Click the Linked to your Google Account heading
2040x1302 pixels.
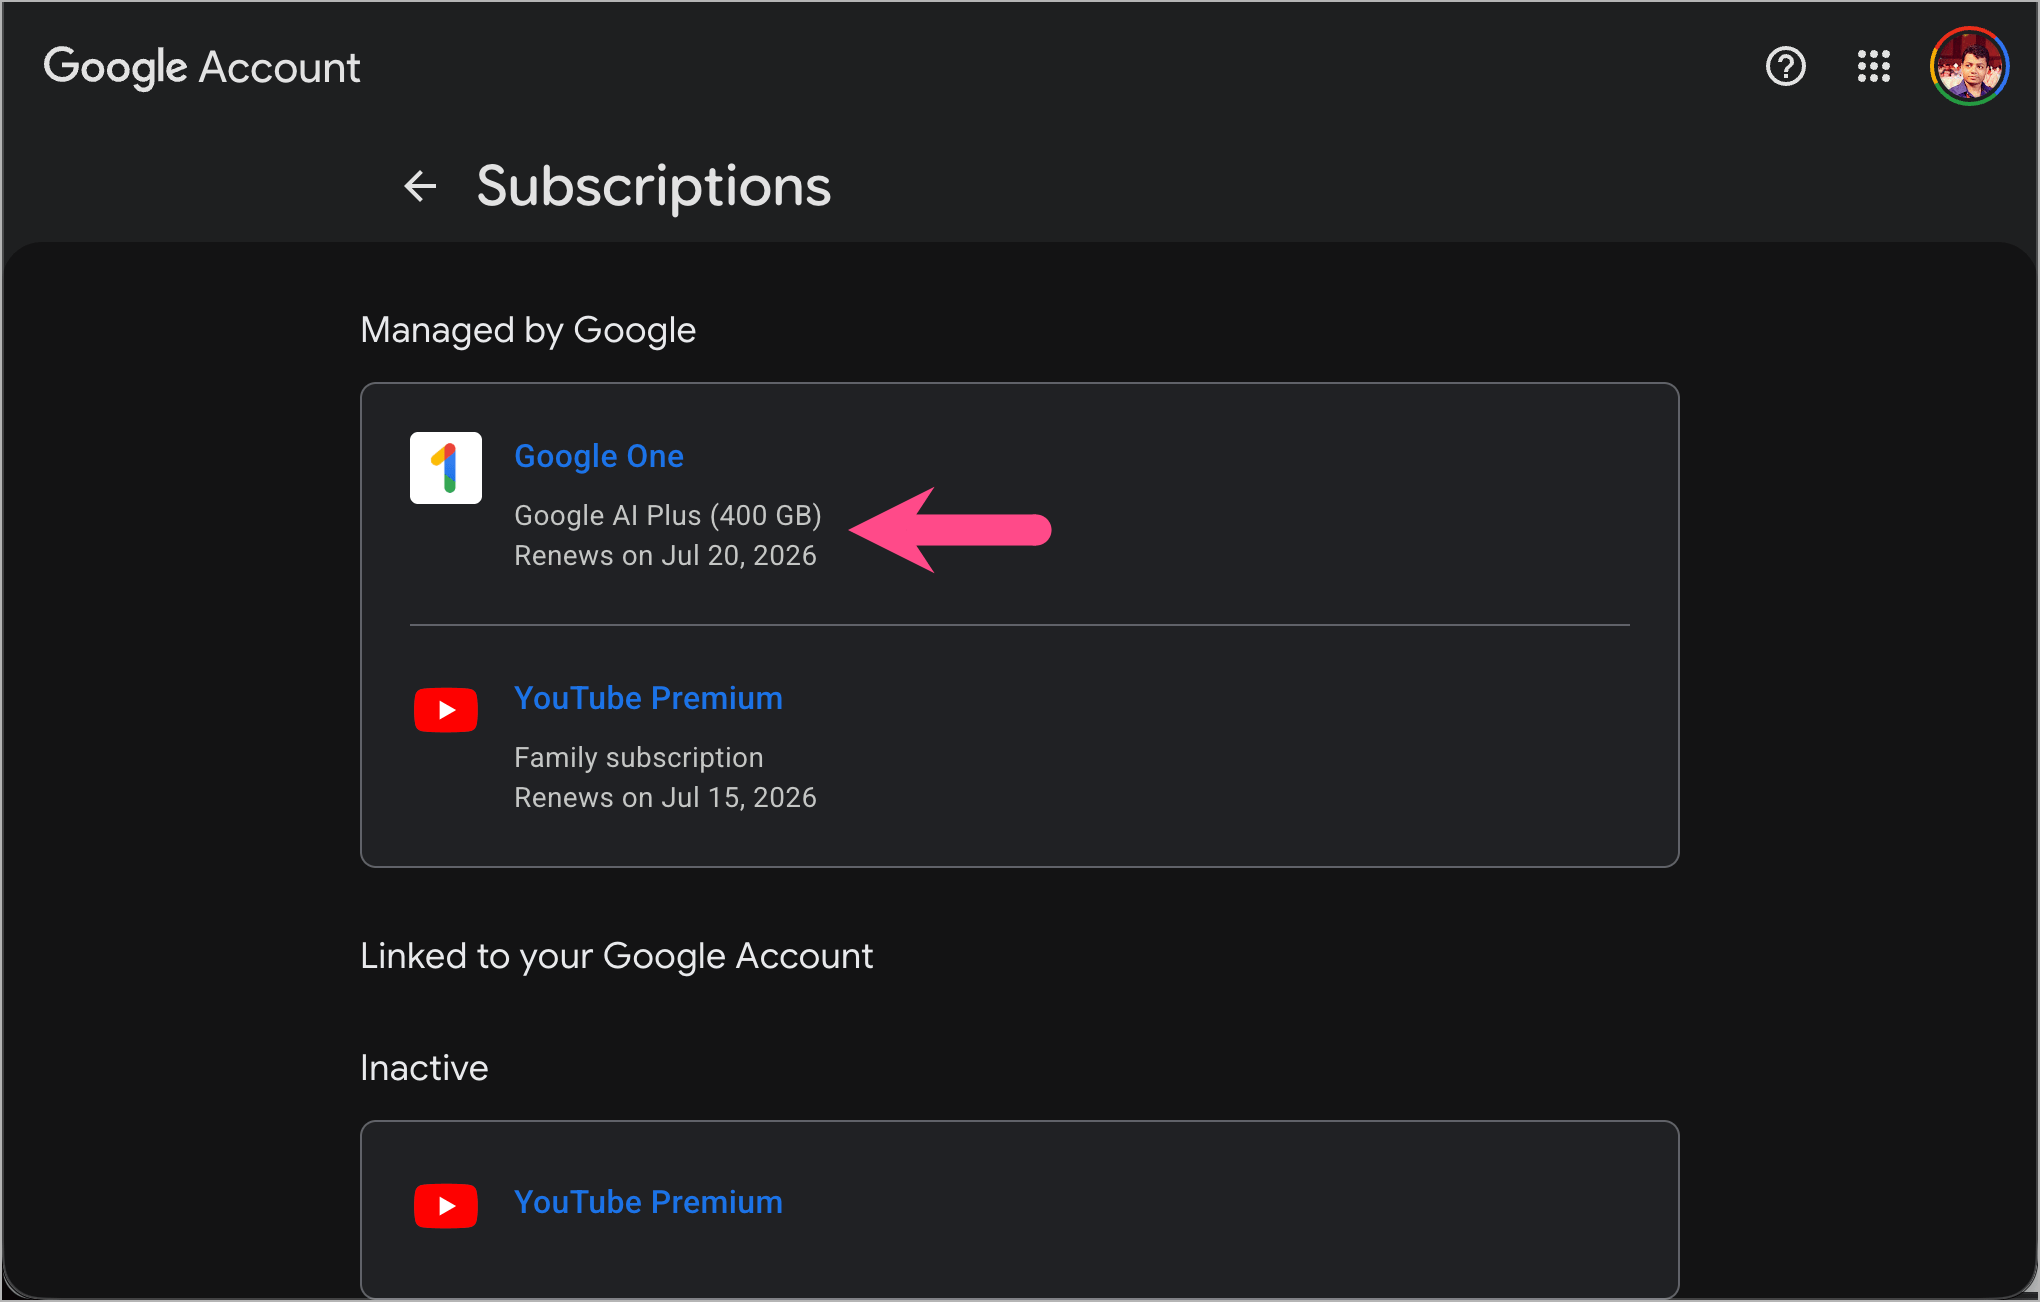[617, 957]
